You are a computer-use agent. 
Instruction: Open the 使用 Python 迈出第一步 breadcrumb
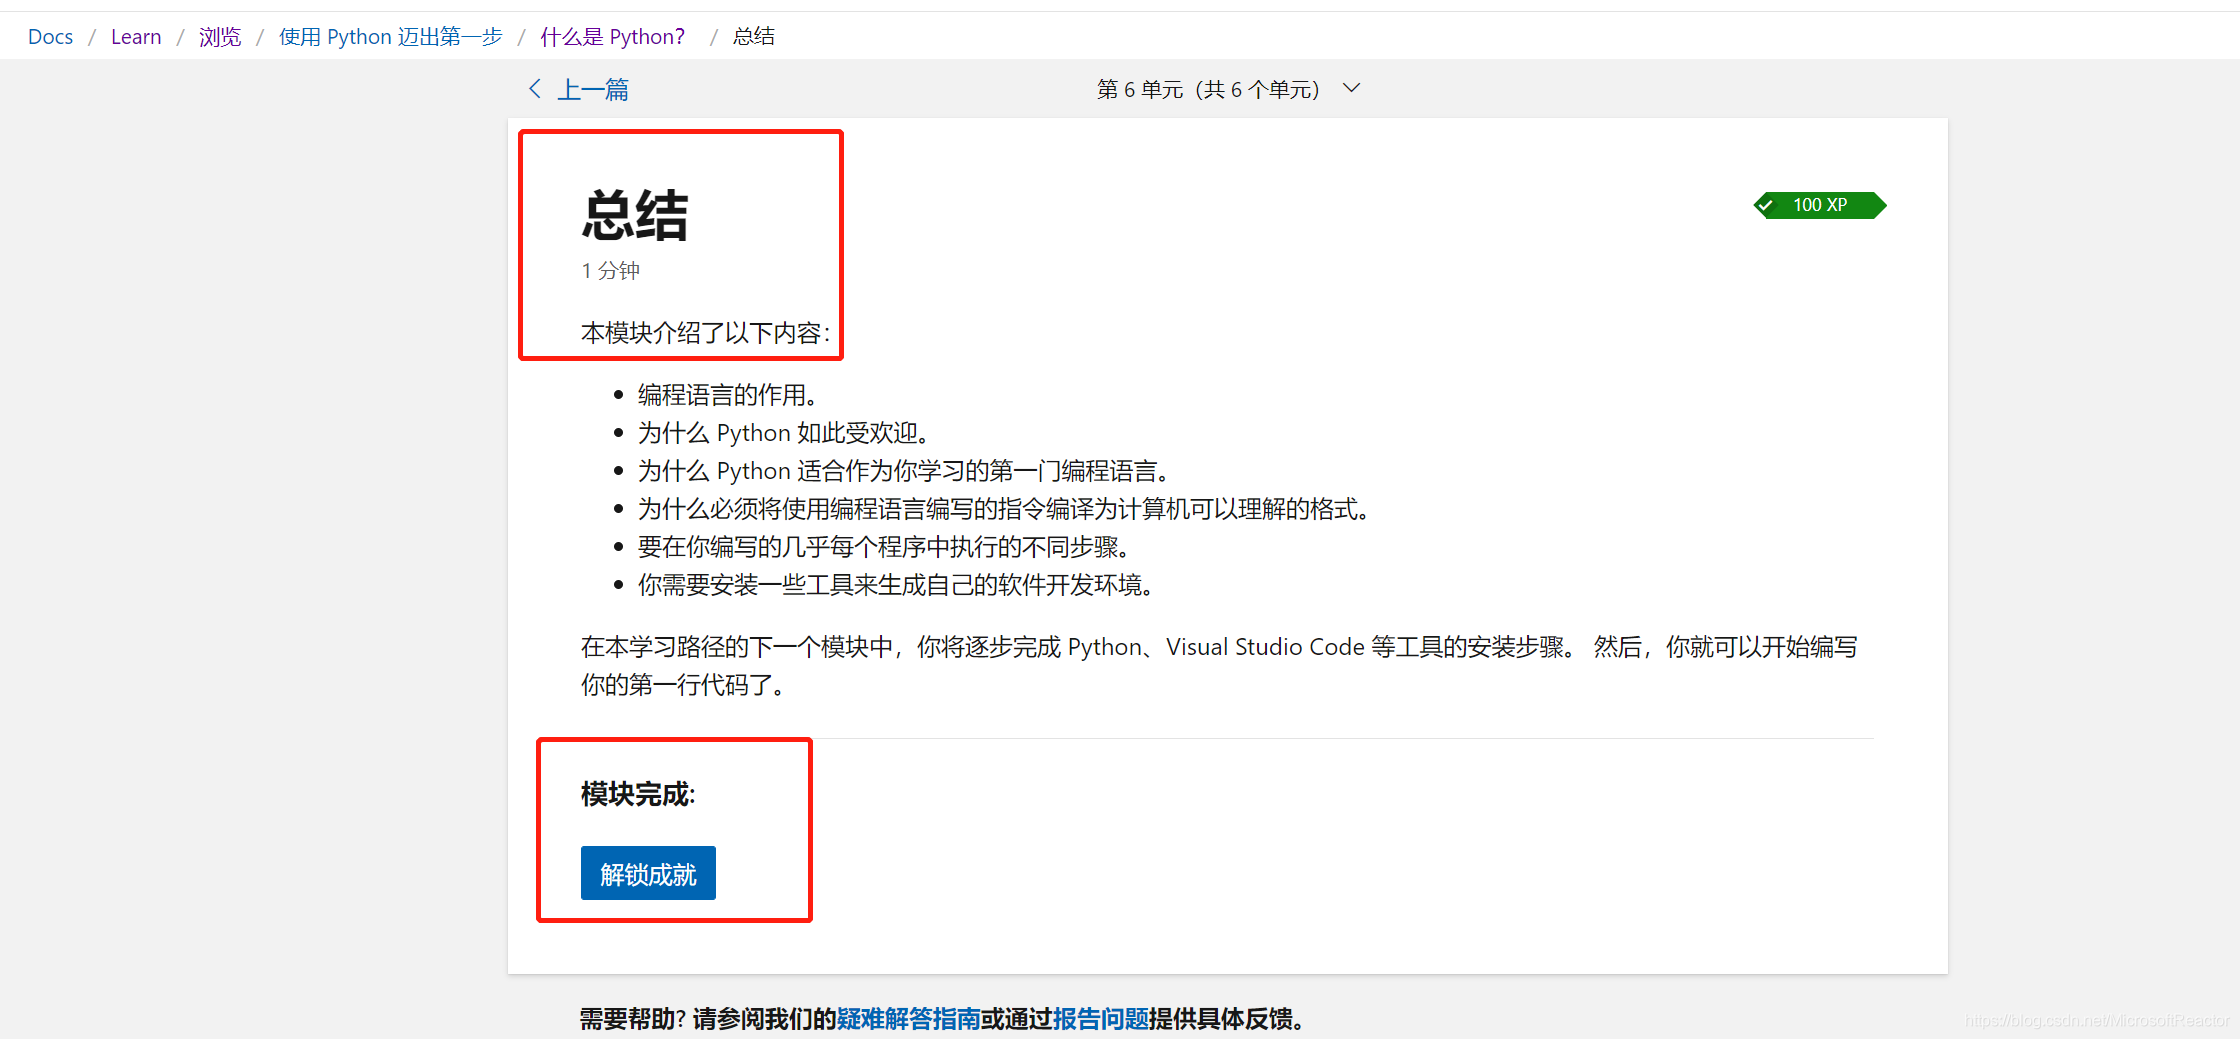pyautogui.click(x=390, y=37)
